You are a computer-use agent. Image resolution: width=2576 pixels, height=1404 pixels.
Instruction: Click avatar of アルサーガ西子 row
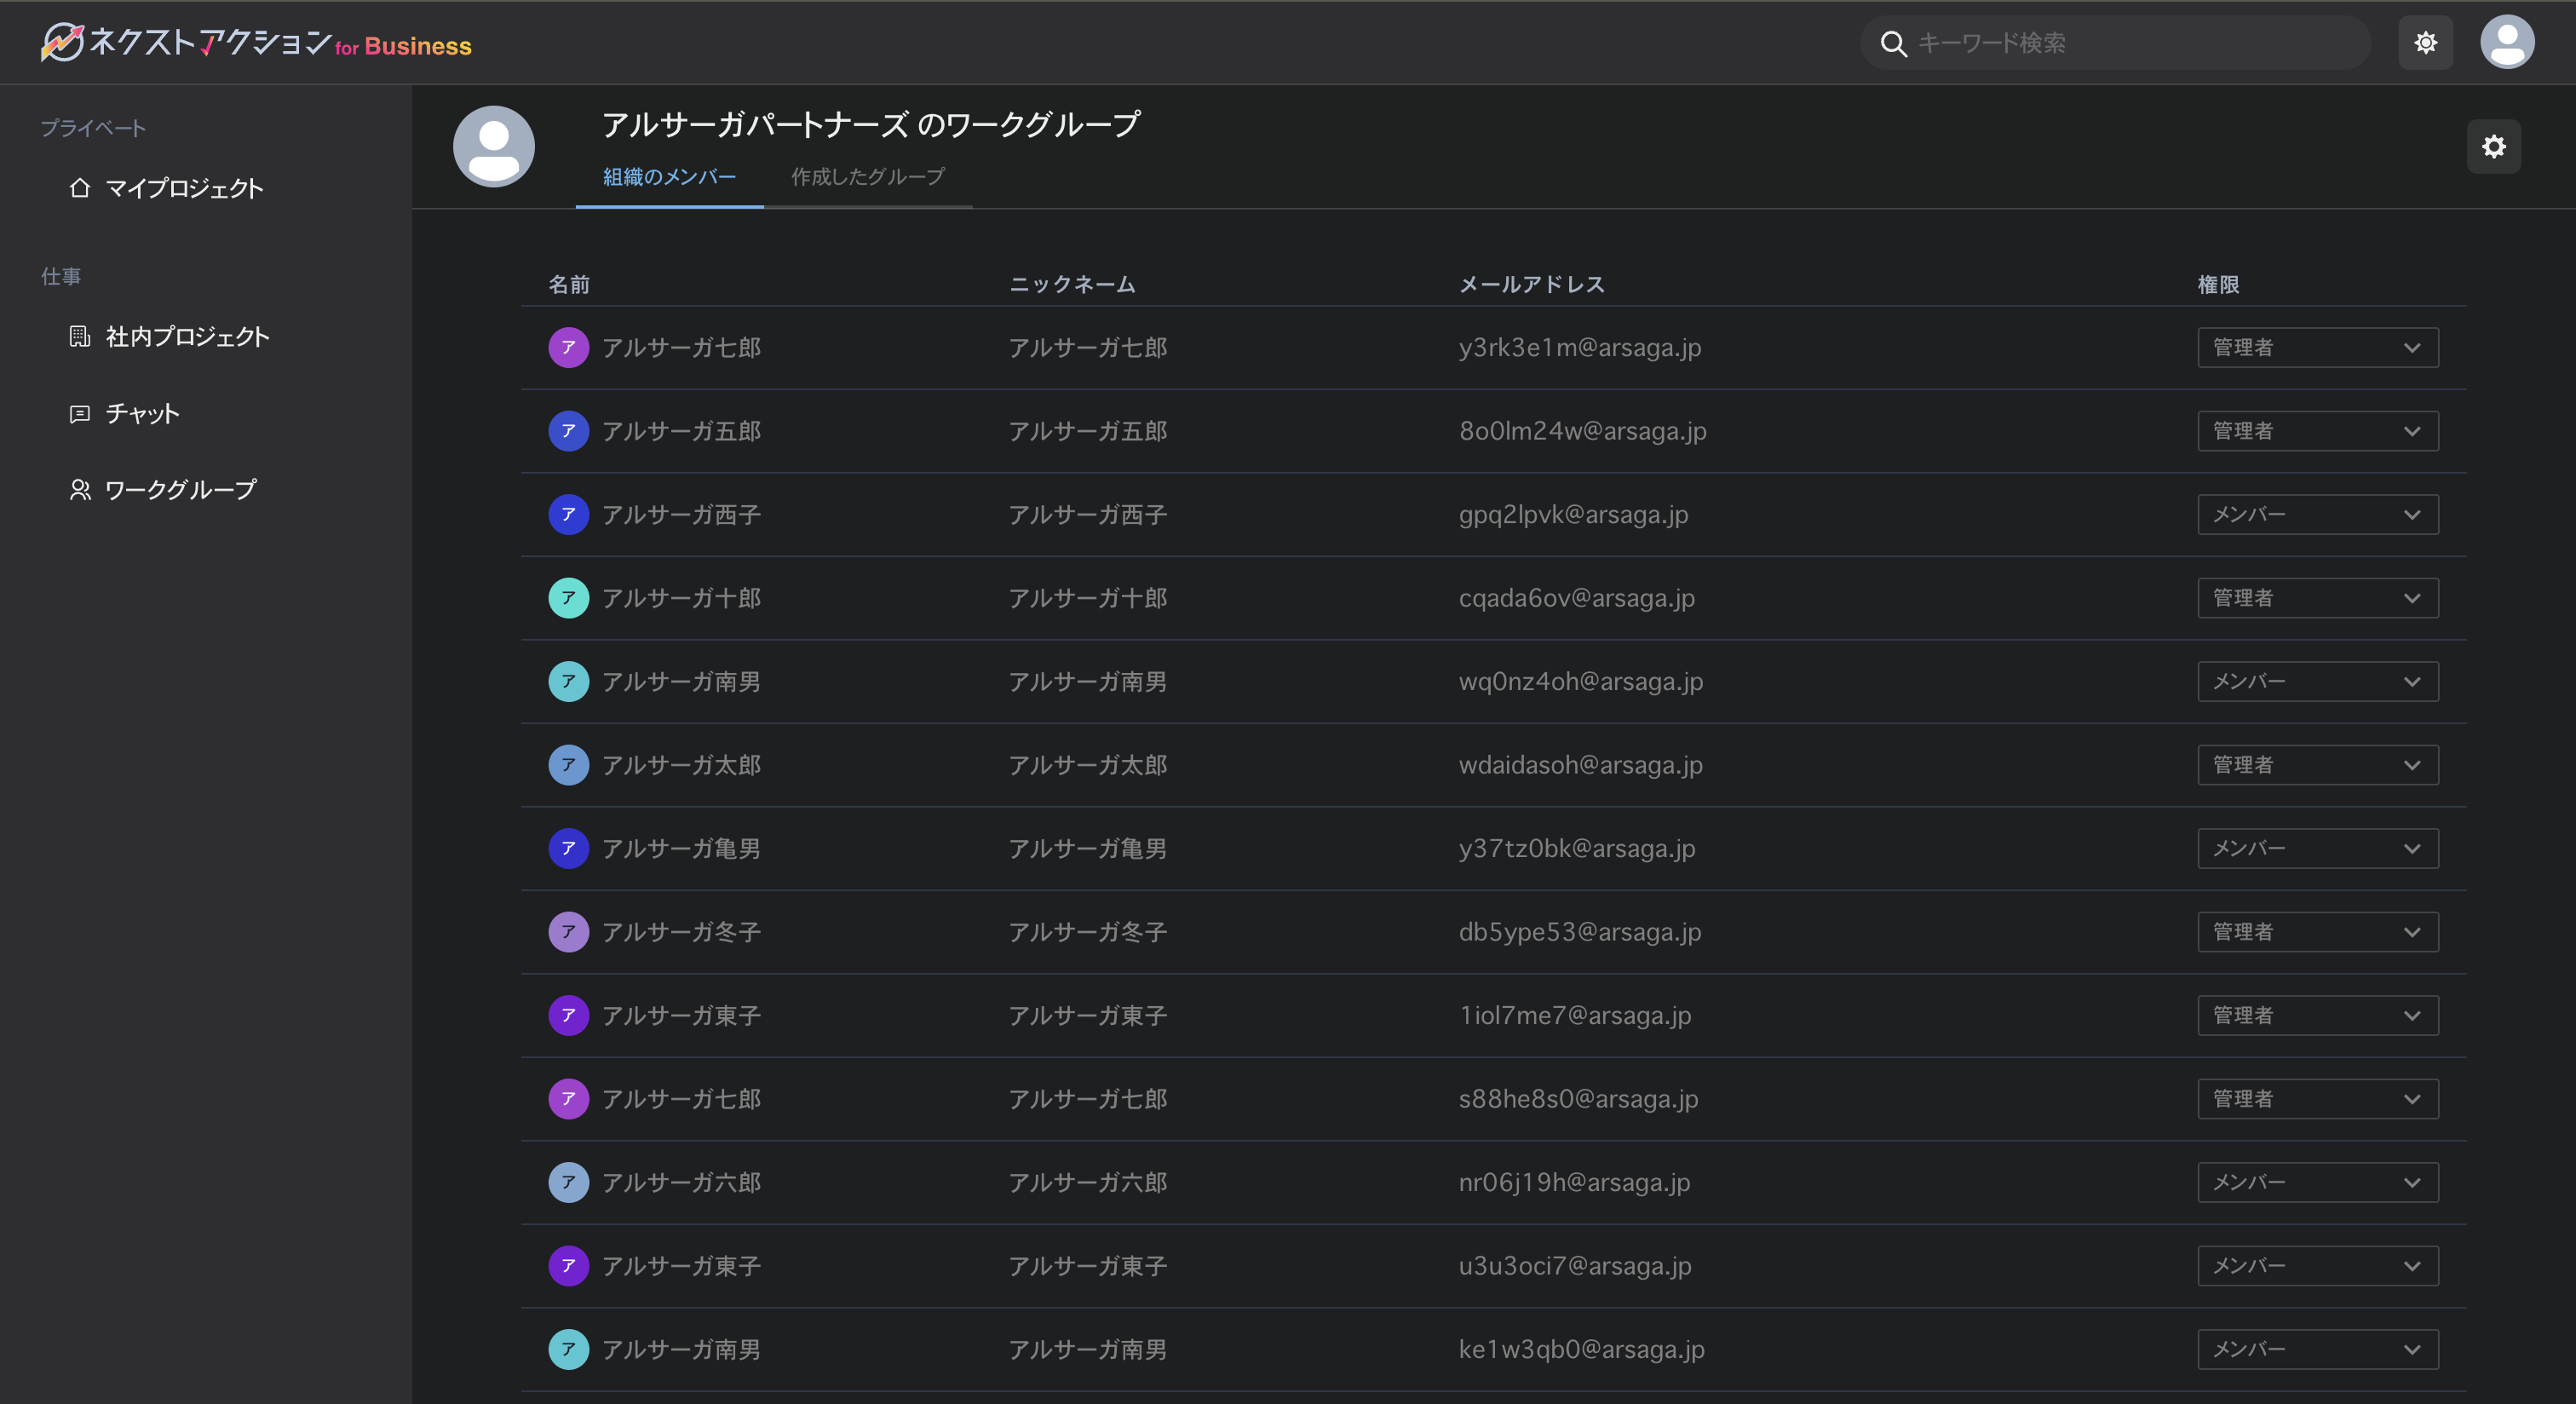(568, 514)
